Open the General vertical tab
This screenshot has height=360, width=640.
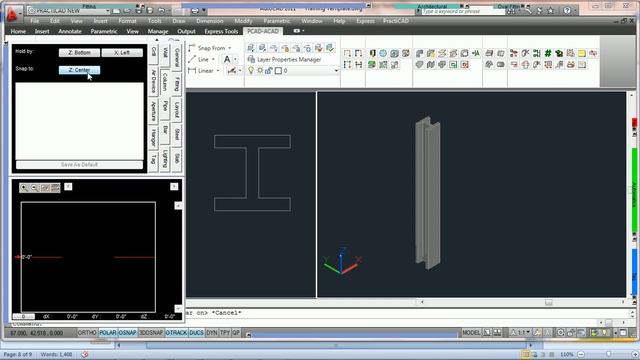pos(177,57)
